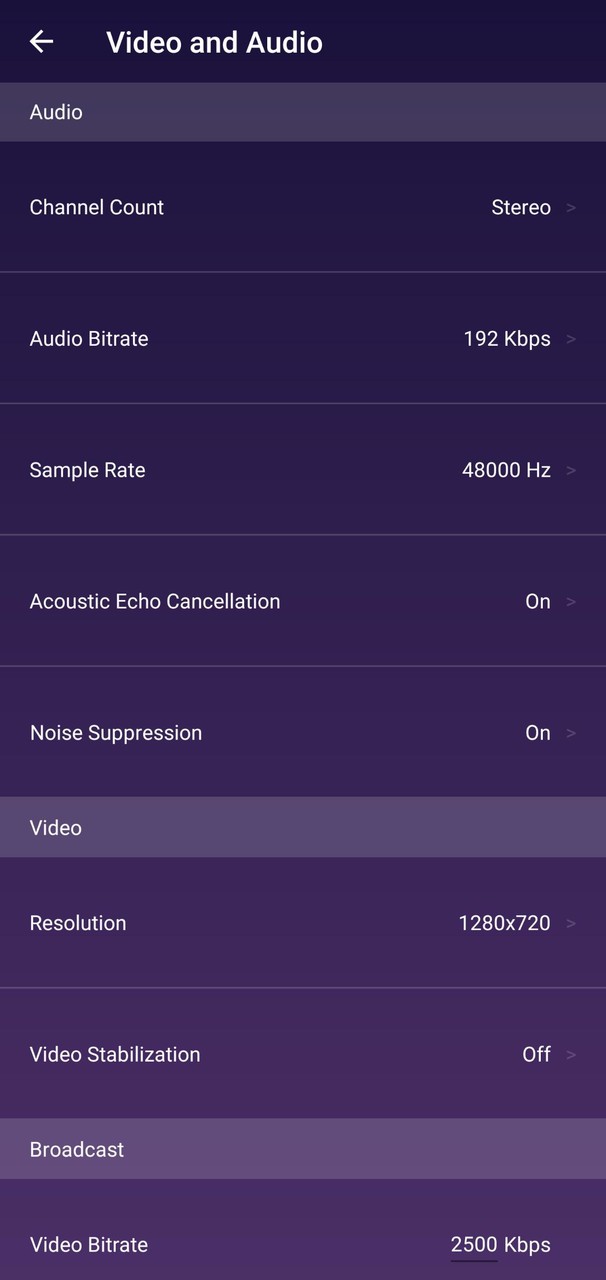Turn off Noise Suppression
The image size is (606, 1280).
pos(538,732)
